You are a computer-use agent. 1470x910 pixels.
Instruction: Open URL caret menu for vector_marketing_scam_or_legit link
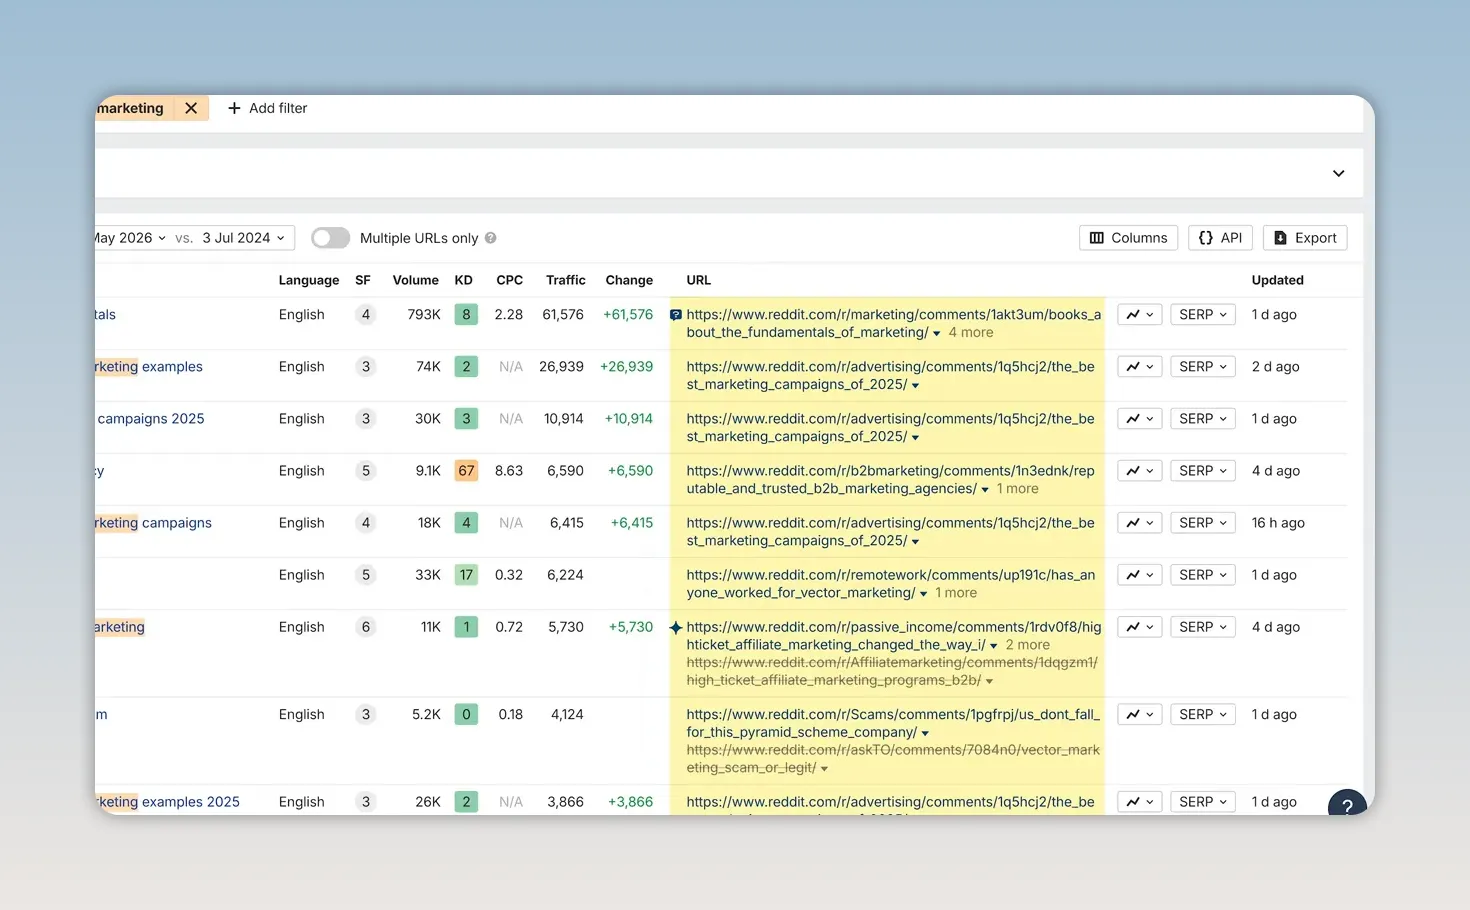(824, 769)
